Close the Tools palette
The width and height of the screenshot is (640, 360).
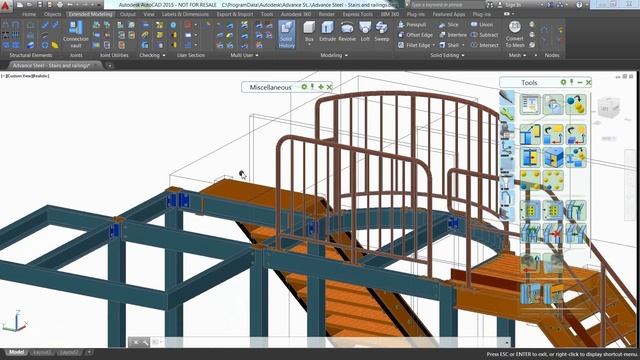point(588,82)
